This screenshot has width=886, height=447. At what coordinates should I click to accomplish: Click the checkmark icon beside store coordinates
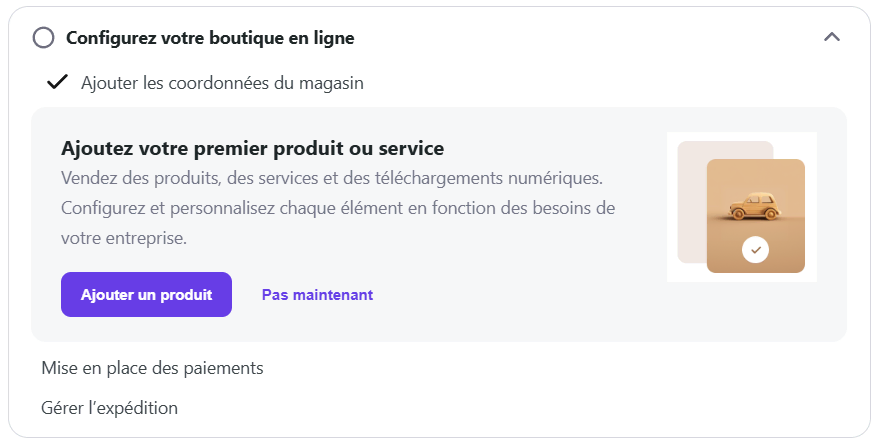tap(58, 82)
